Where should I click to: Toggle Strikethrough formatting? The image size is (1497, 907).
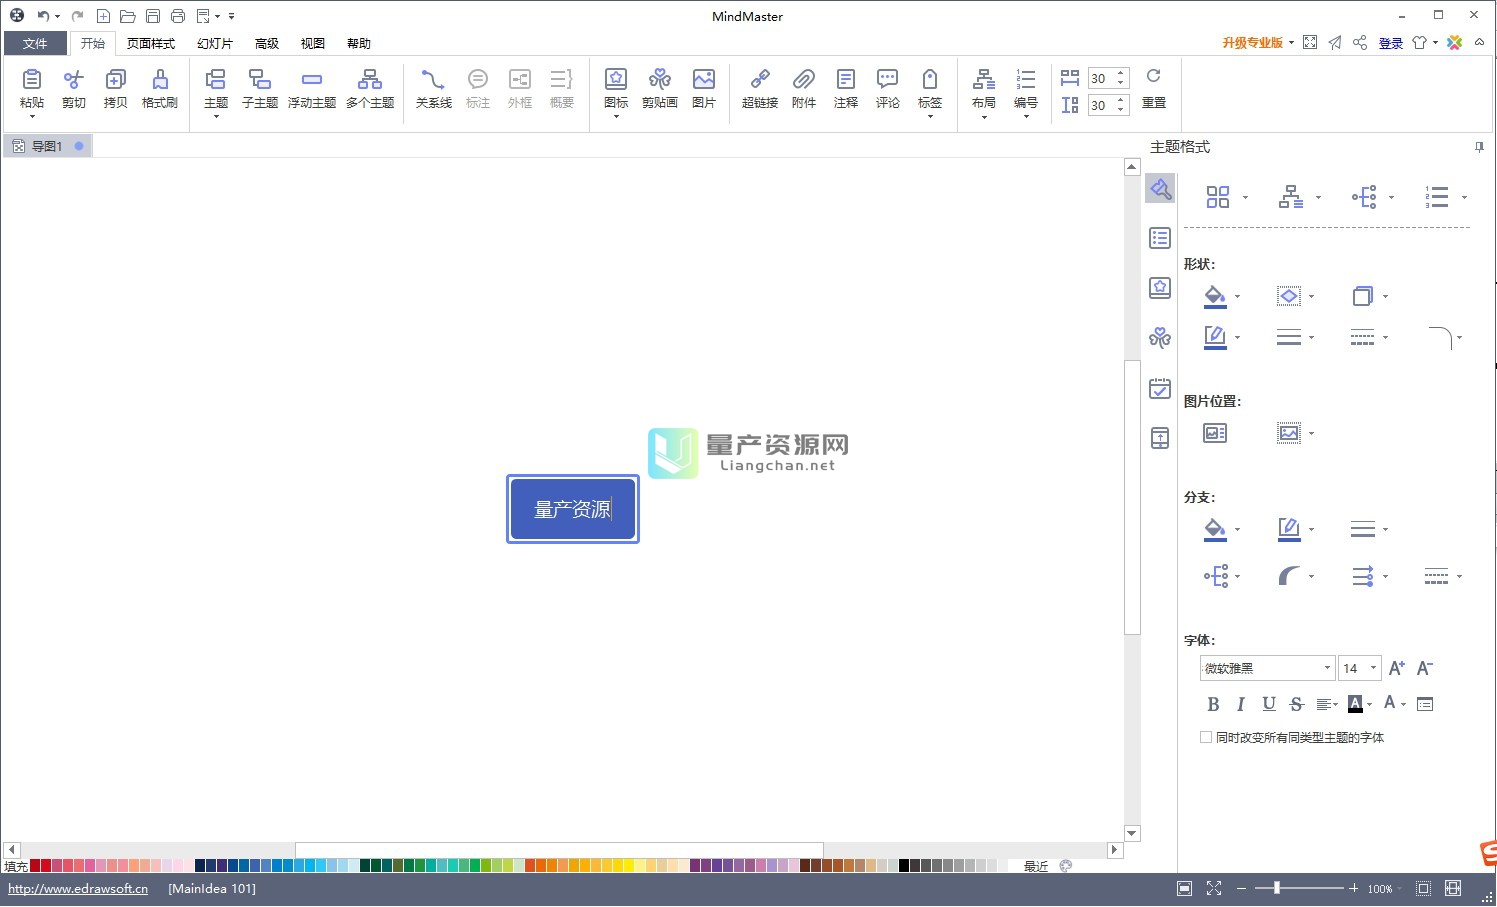point(1297,704)
